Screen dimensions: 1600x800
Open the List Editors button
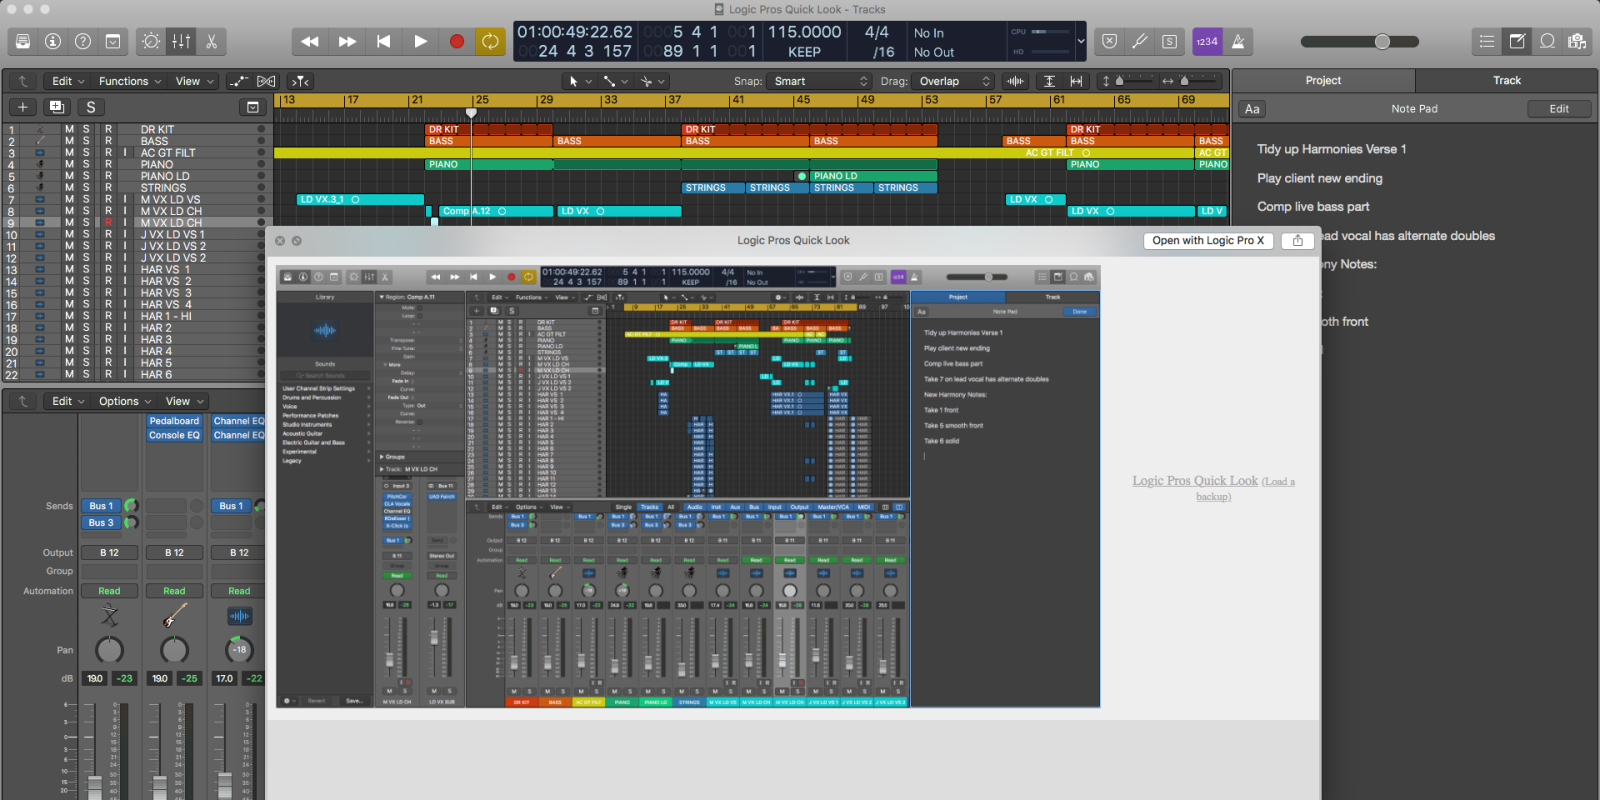1487,41
